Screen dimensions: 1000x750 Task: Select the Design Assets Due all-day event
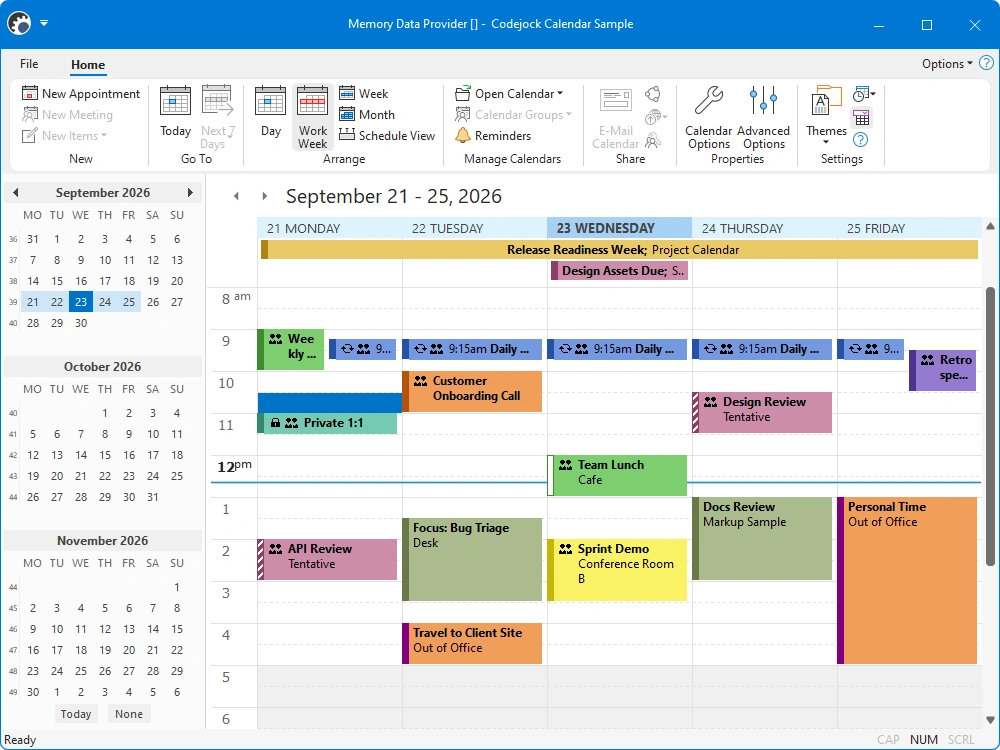coord(619,270)
